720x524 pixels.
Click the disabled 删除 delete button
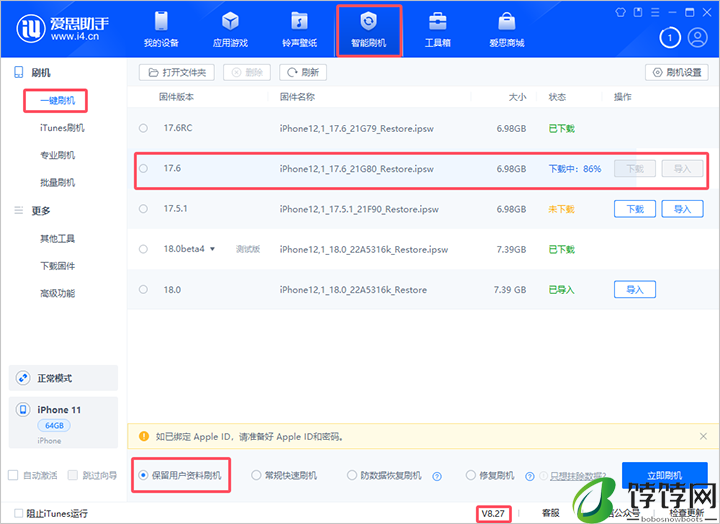point(247,73)
